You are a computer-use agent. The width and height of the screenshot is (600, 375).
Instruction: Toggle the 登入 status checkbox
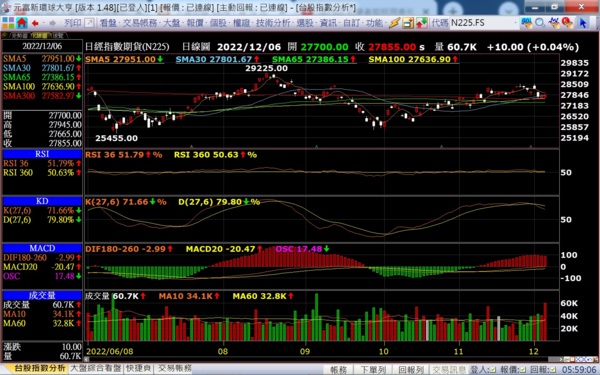(493, 370)
